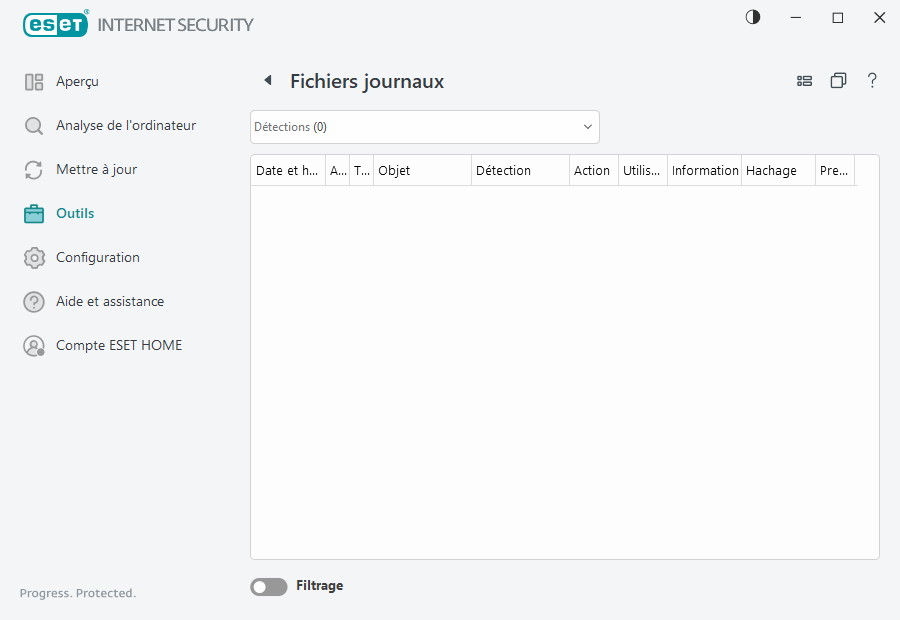Expand the log type selector chevron
This screenshot has height=620, width=900.
pos(587,127)
